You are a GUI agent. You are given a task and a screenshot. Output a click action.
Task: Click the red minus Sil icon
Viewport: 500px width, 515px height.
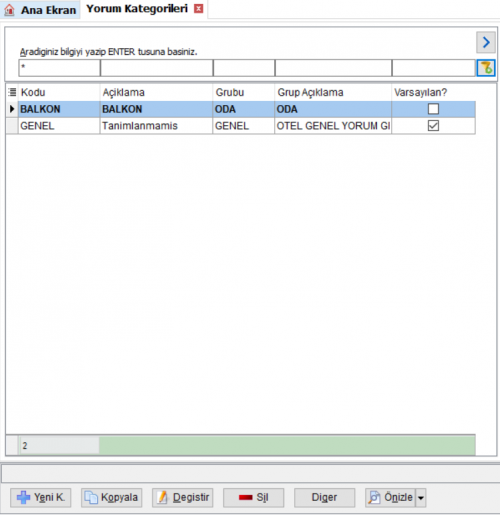click(x=246, y=497)
